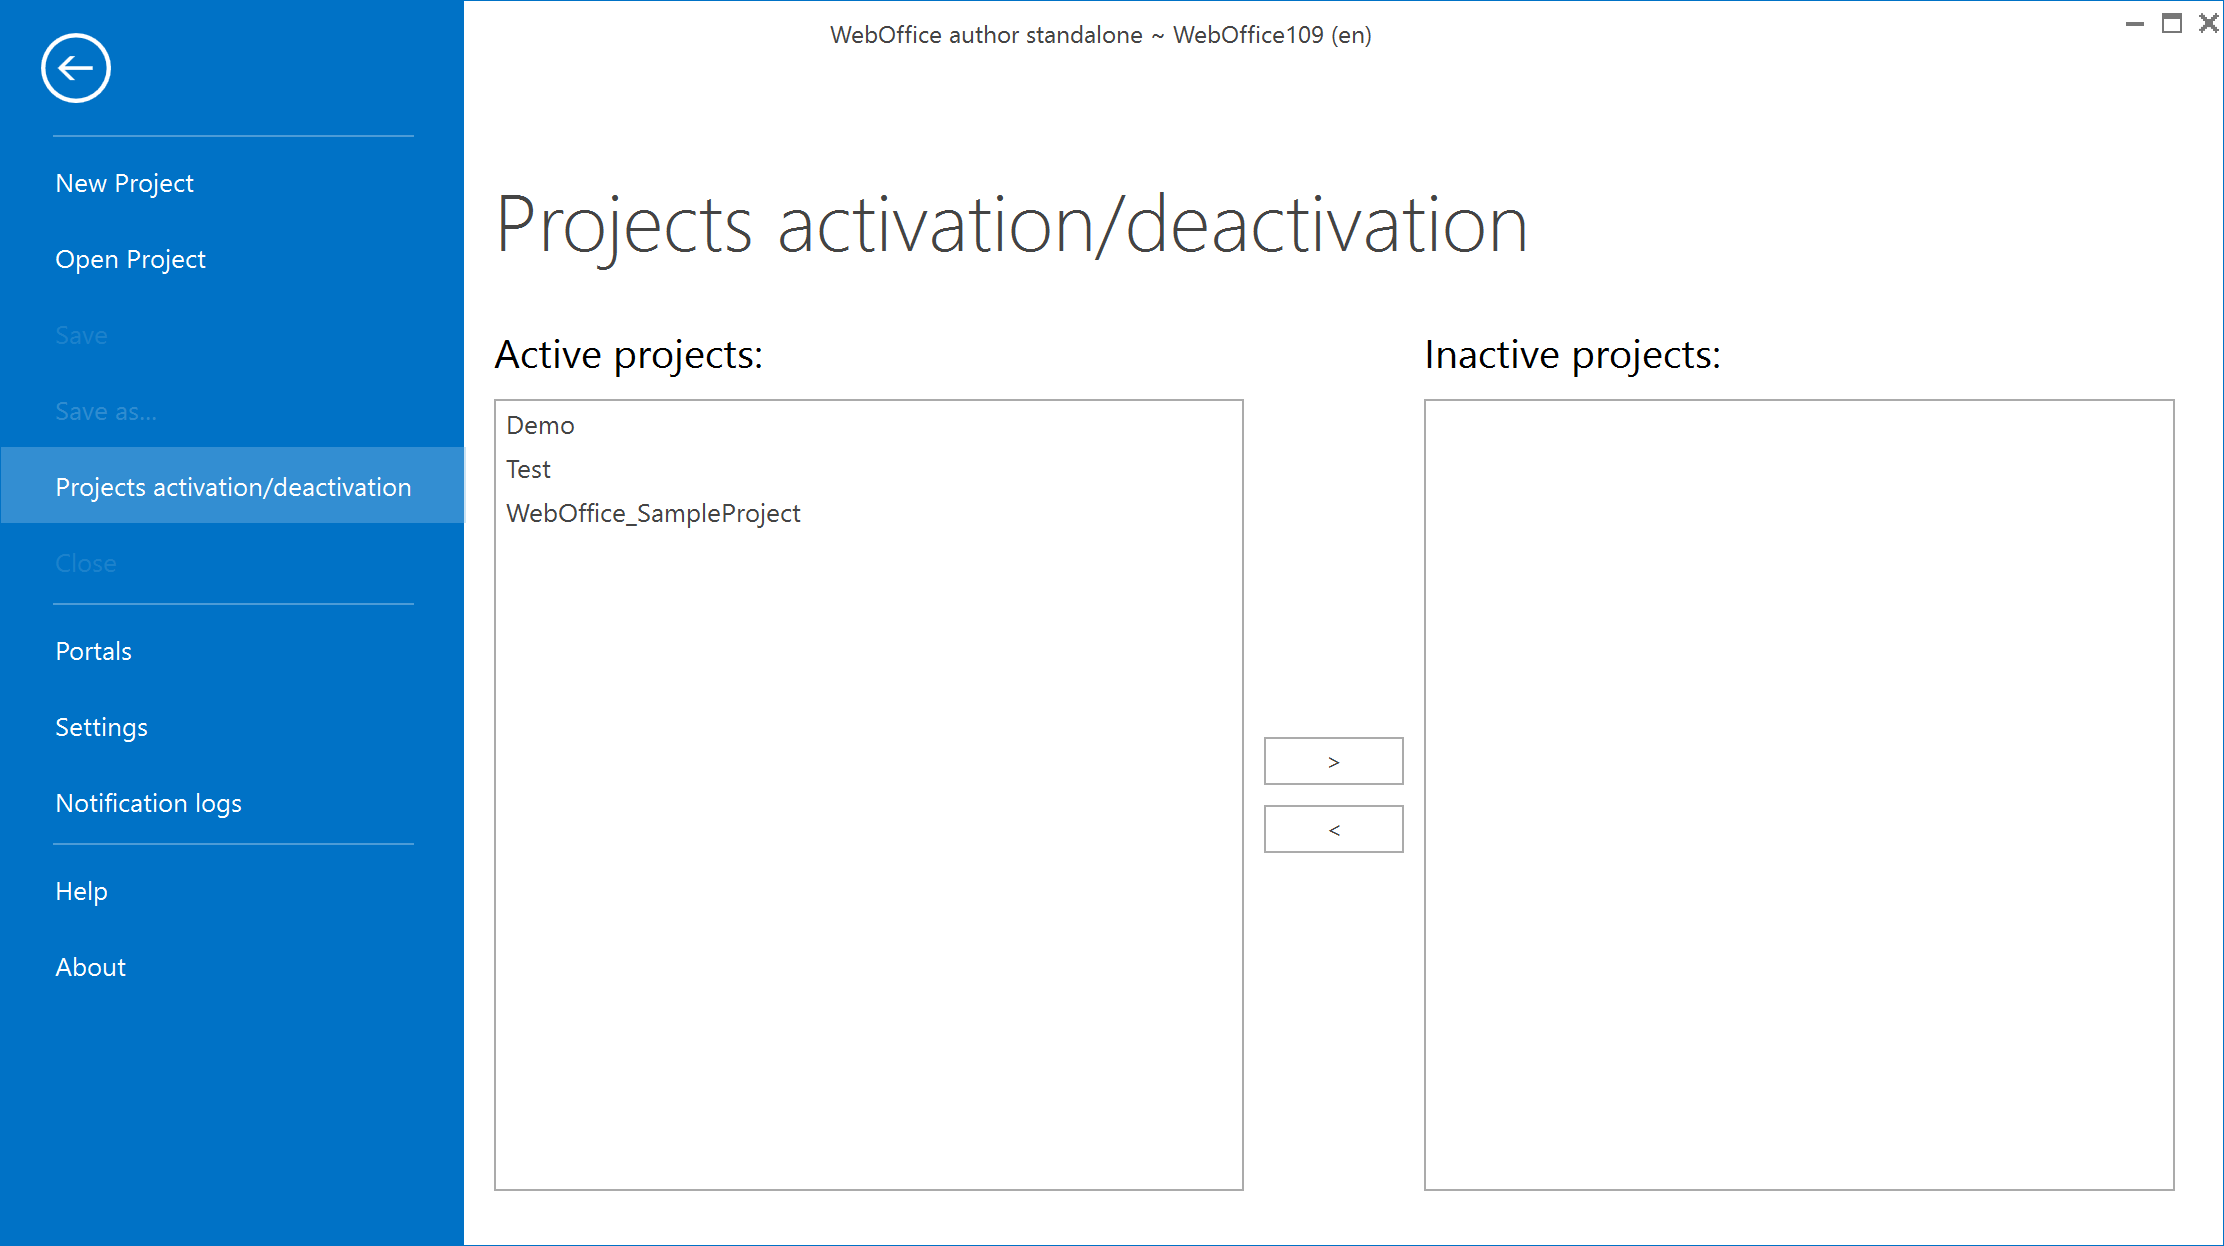Click the Active projects list area
The width and height of the screenshot is (2224, 1246).
868,800
